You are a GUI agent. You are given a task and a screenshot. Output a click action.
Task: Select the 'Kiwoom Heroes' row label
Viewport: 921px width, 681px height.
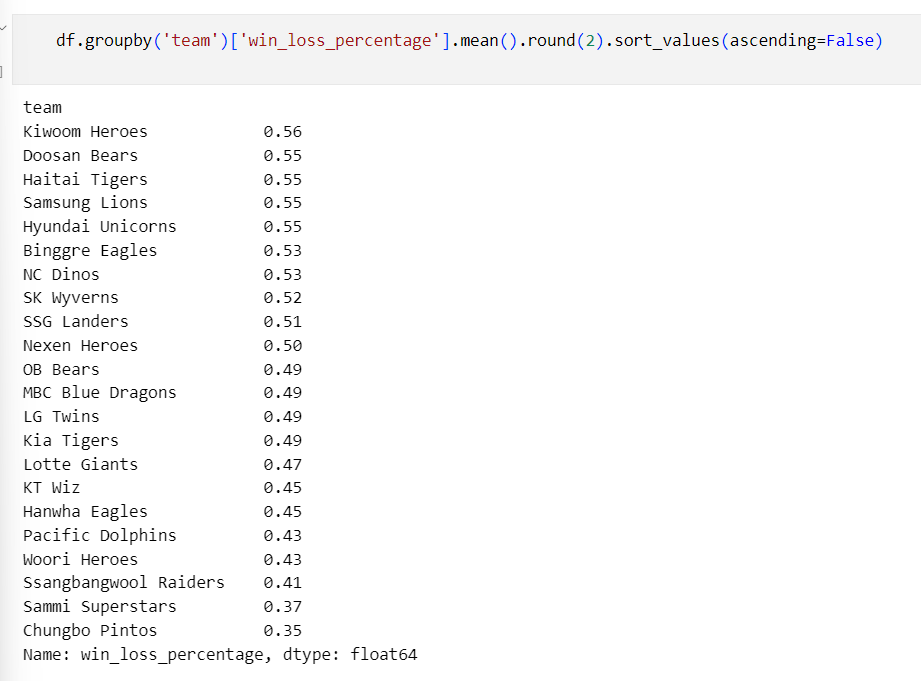click(85, 131)
